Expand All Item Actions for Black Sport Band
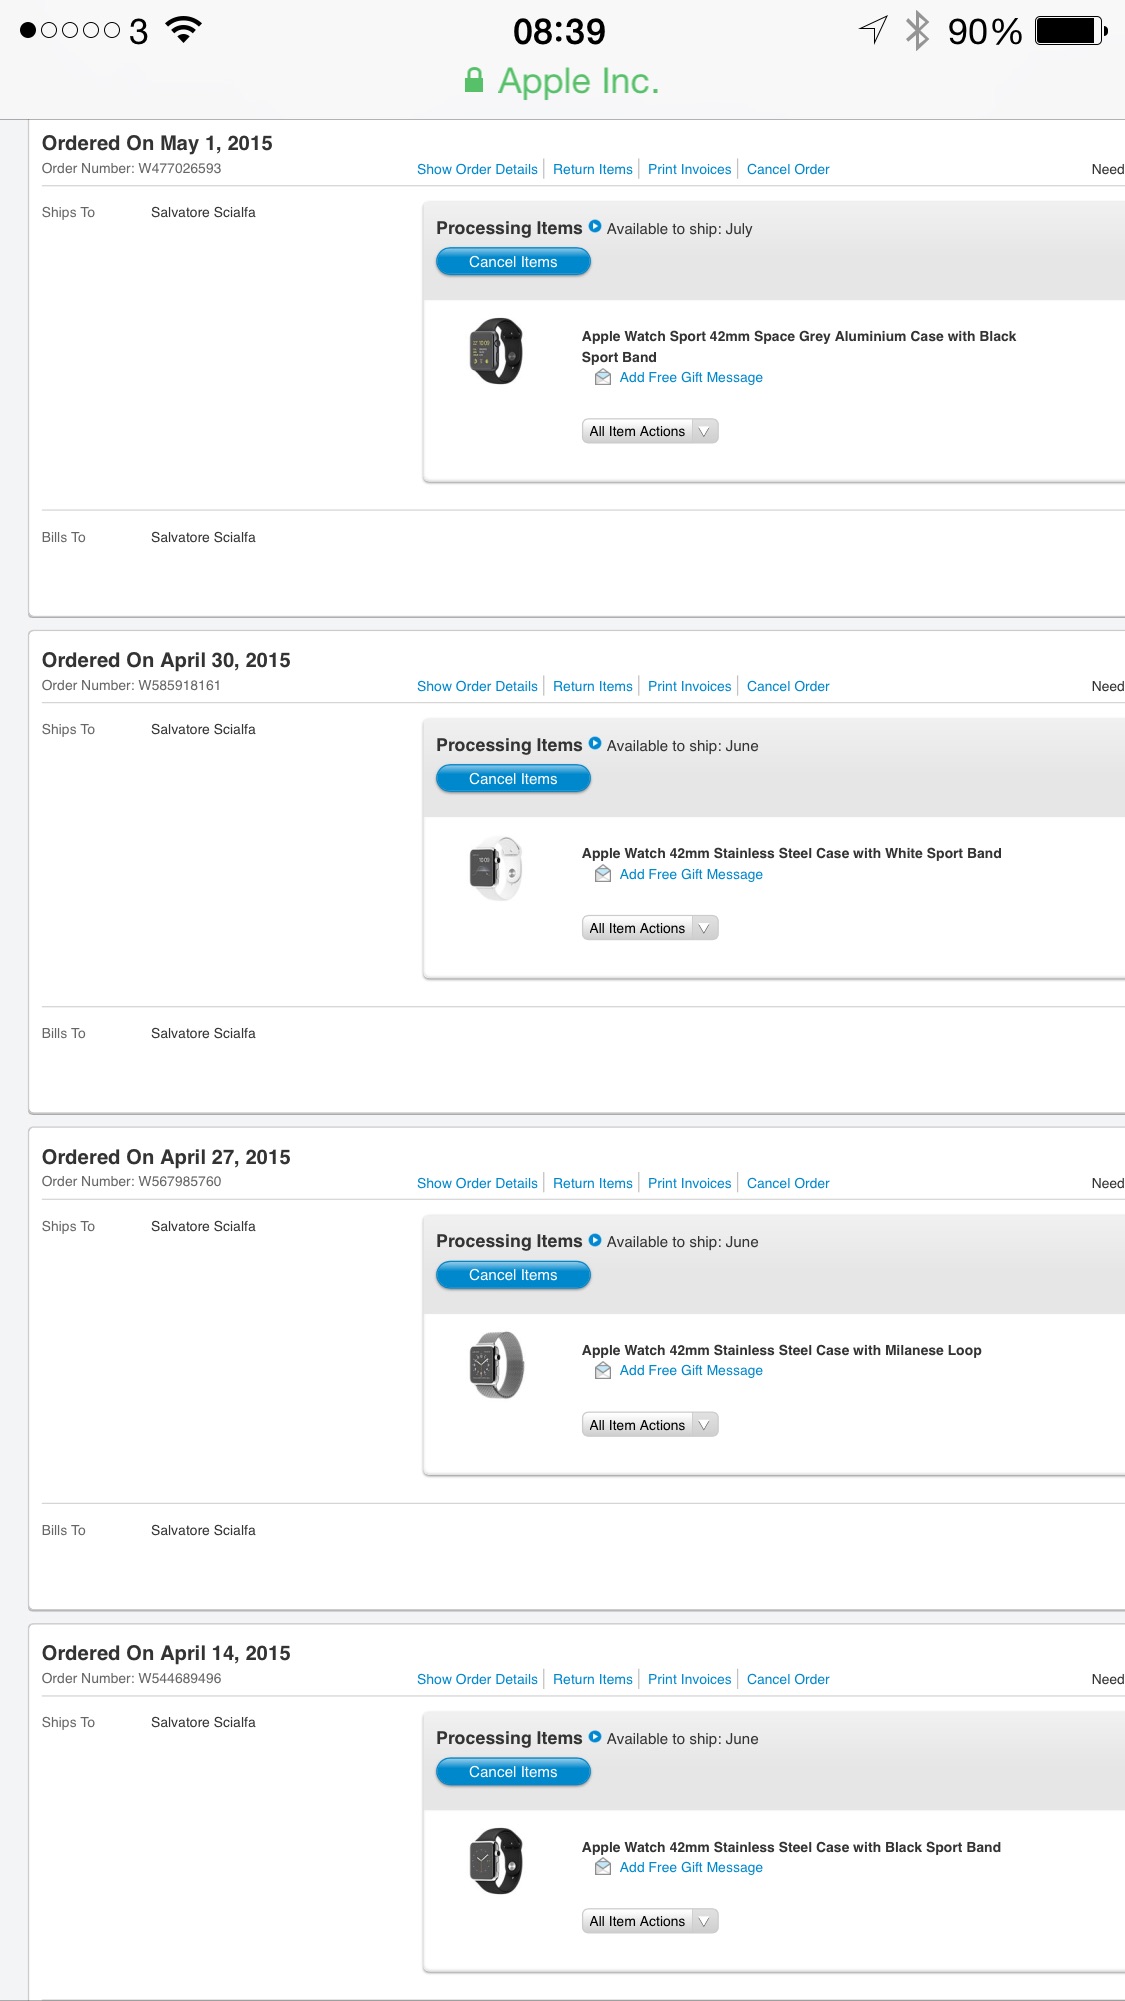Viewport: 1125px width, 2001px height. (x=650, y=1921)
